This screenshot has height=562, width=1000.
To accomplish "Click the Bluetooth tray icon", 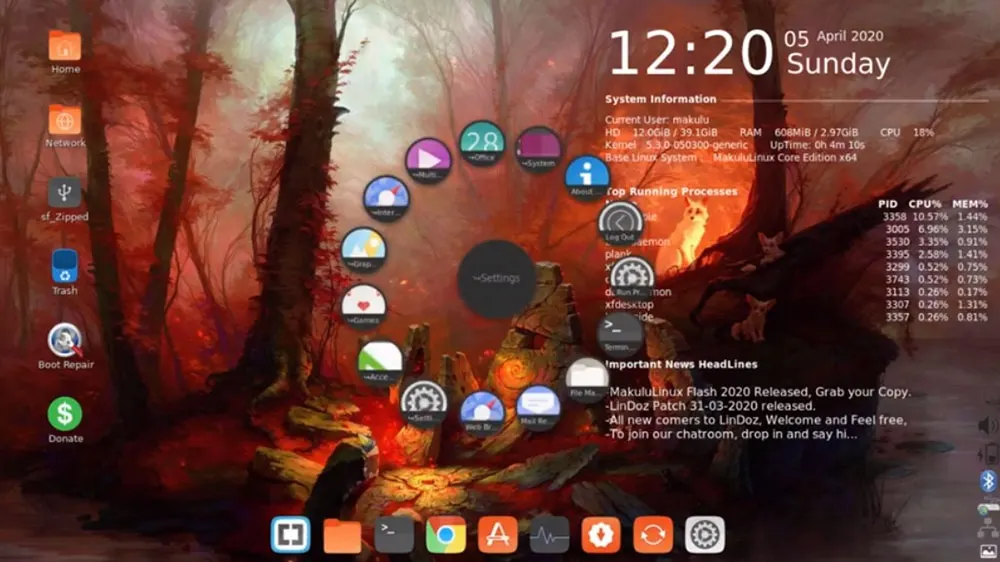I will pyautogui.click(x=989, y=481).
